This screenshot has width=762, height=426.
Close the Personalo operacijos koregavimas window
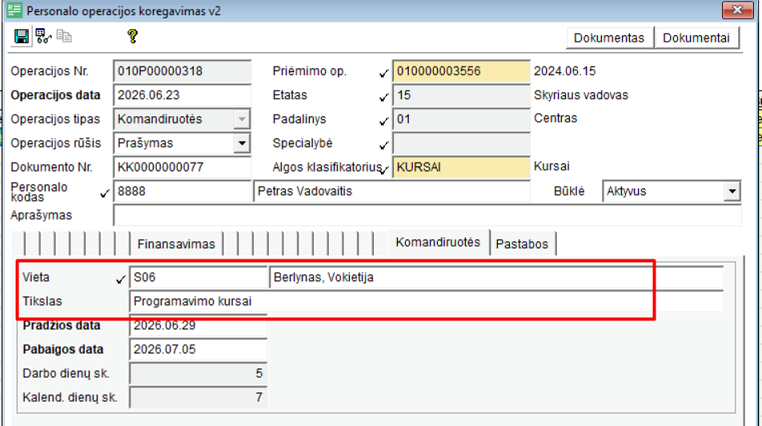pos(737,10)
